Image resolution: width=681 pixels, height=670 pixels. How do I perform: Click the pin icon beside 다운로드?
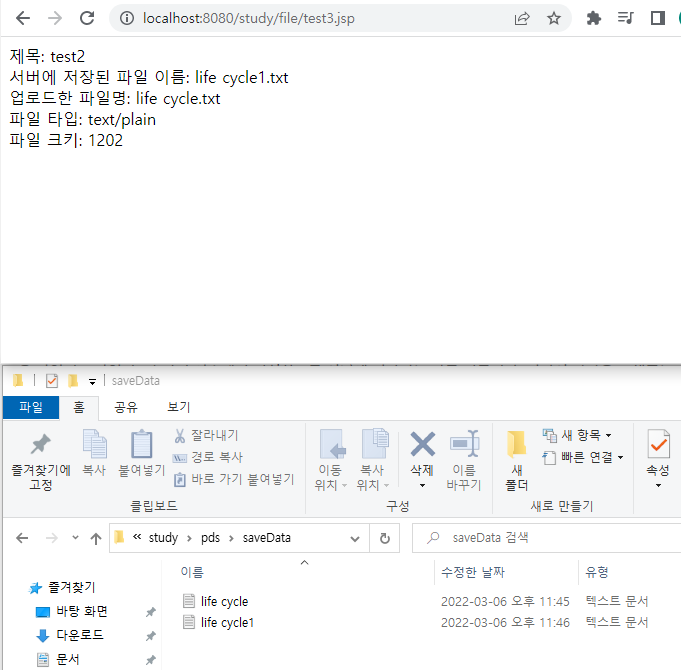(150, 636)
